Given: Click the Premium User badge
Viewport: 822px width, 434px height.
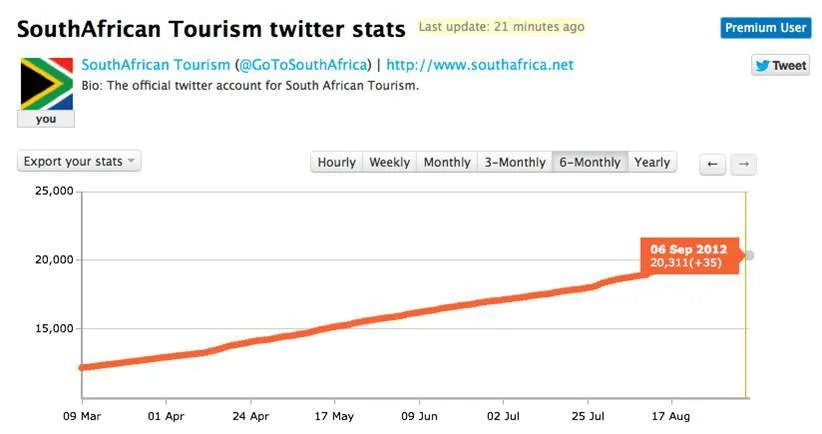Looking at the screenshot, I should tap(765, 28).
